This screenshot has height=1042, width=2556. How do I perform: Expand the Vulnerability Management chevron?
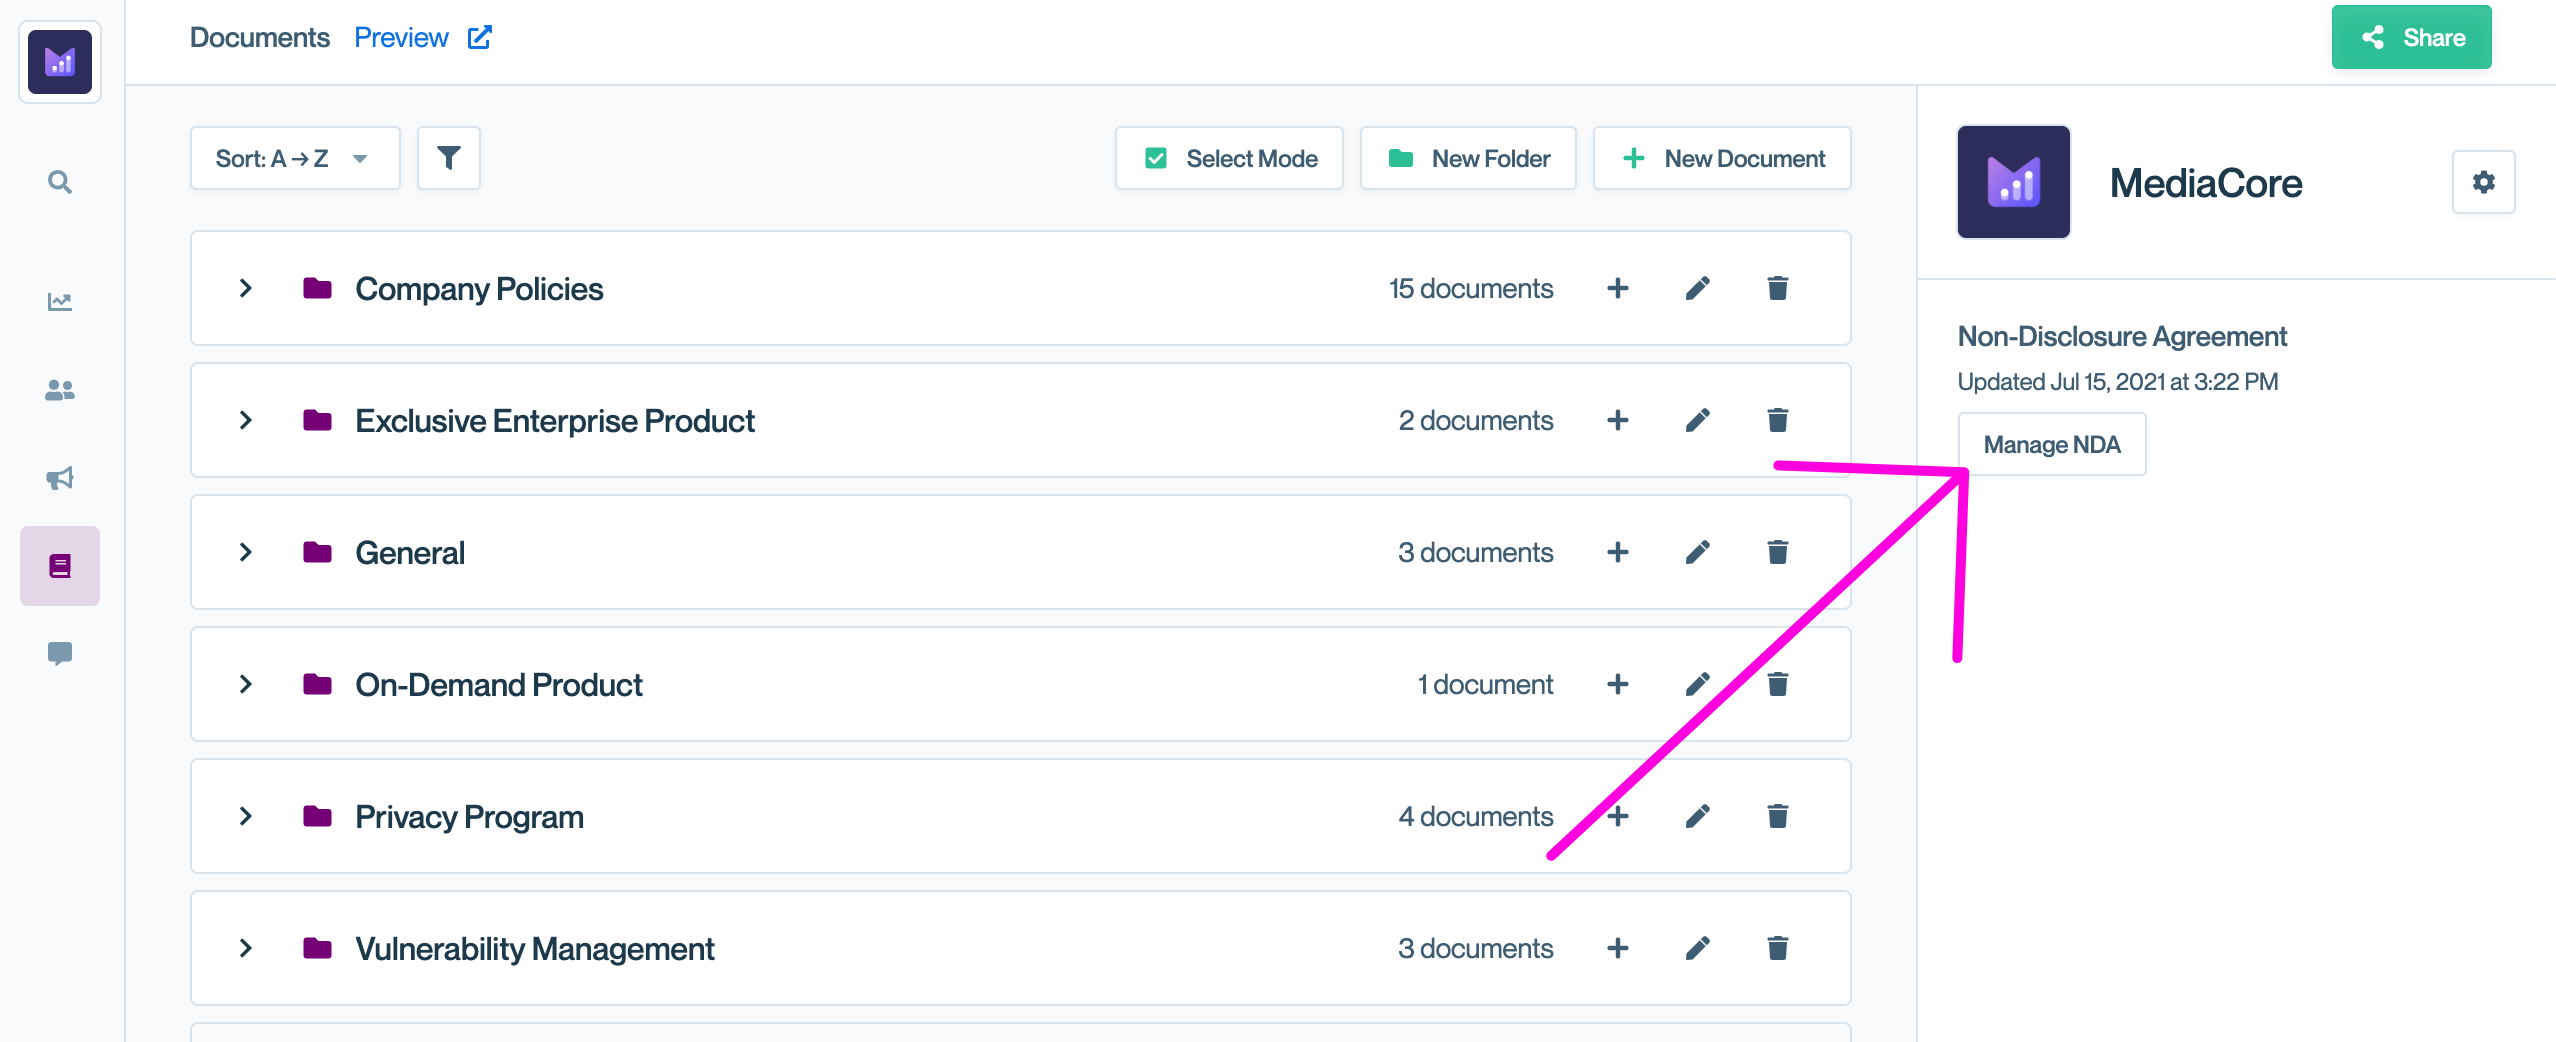(246, 948)
